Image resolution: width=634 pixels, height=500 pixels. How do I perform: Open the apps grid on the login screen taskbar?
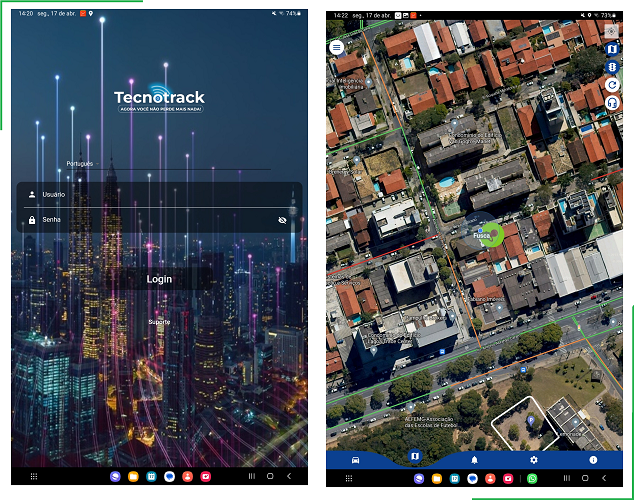coord(34,477)
